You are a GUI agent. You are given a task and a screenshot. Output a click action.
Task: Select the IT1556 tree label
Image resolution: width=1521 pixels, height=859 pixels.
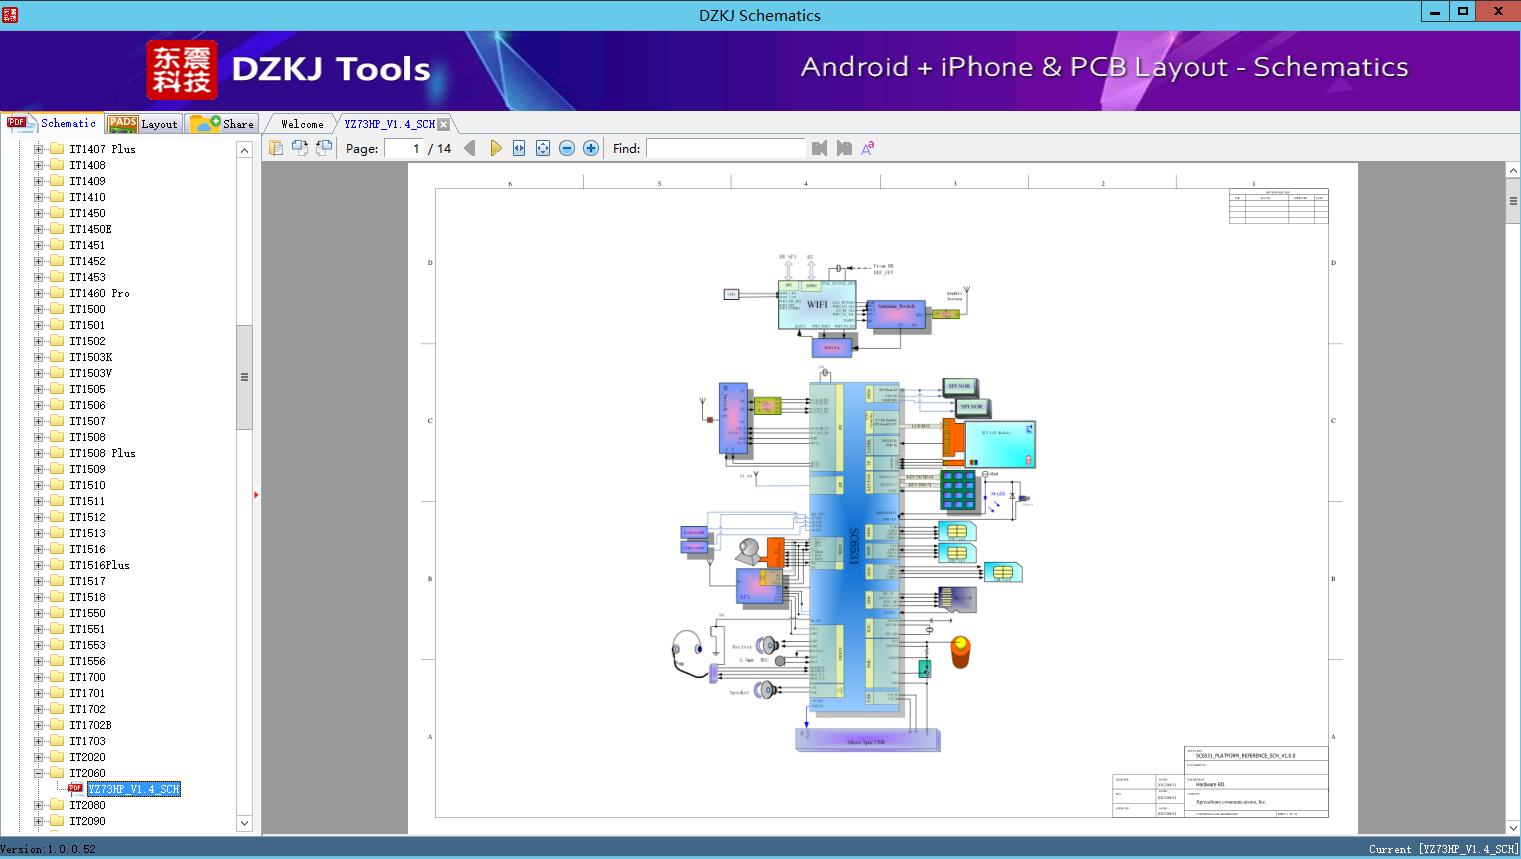tap(87, 661)
